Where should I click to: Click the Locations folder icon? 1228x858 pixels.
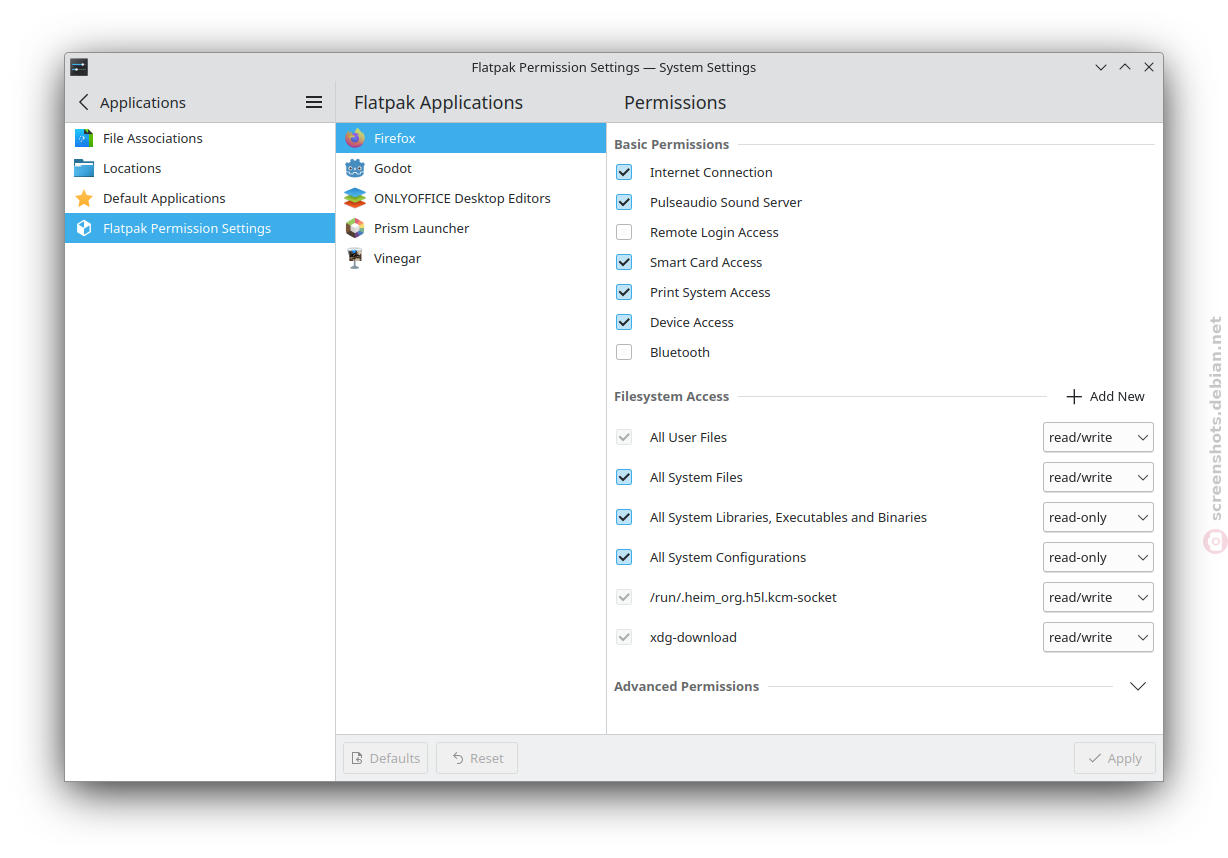click(x=84, y=168)
